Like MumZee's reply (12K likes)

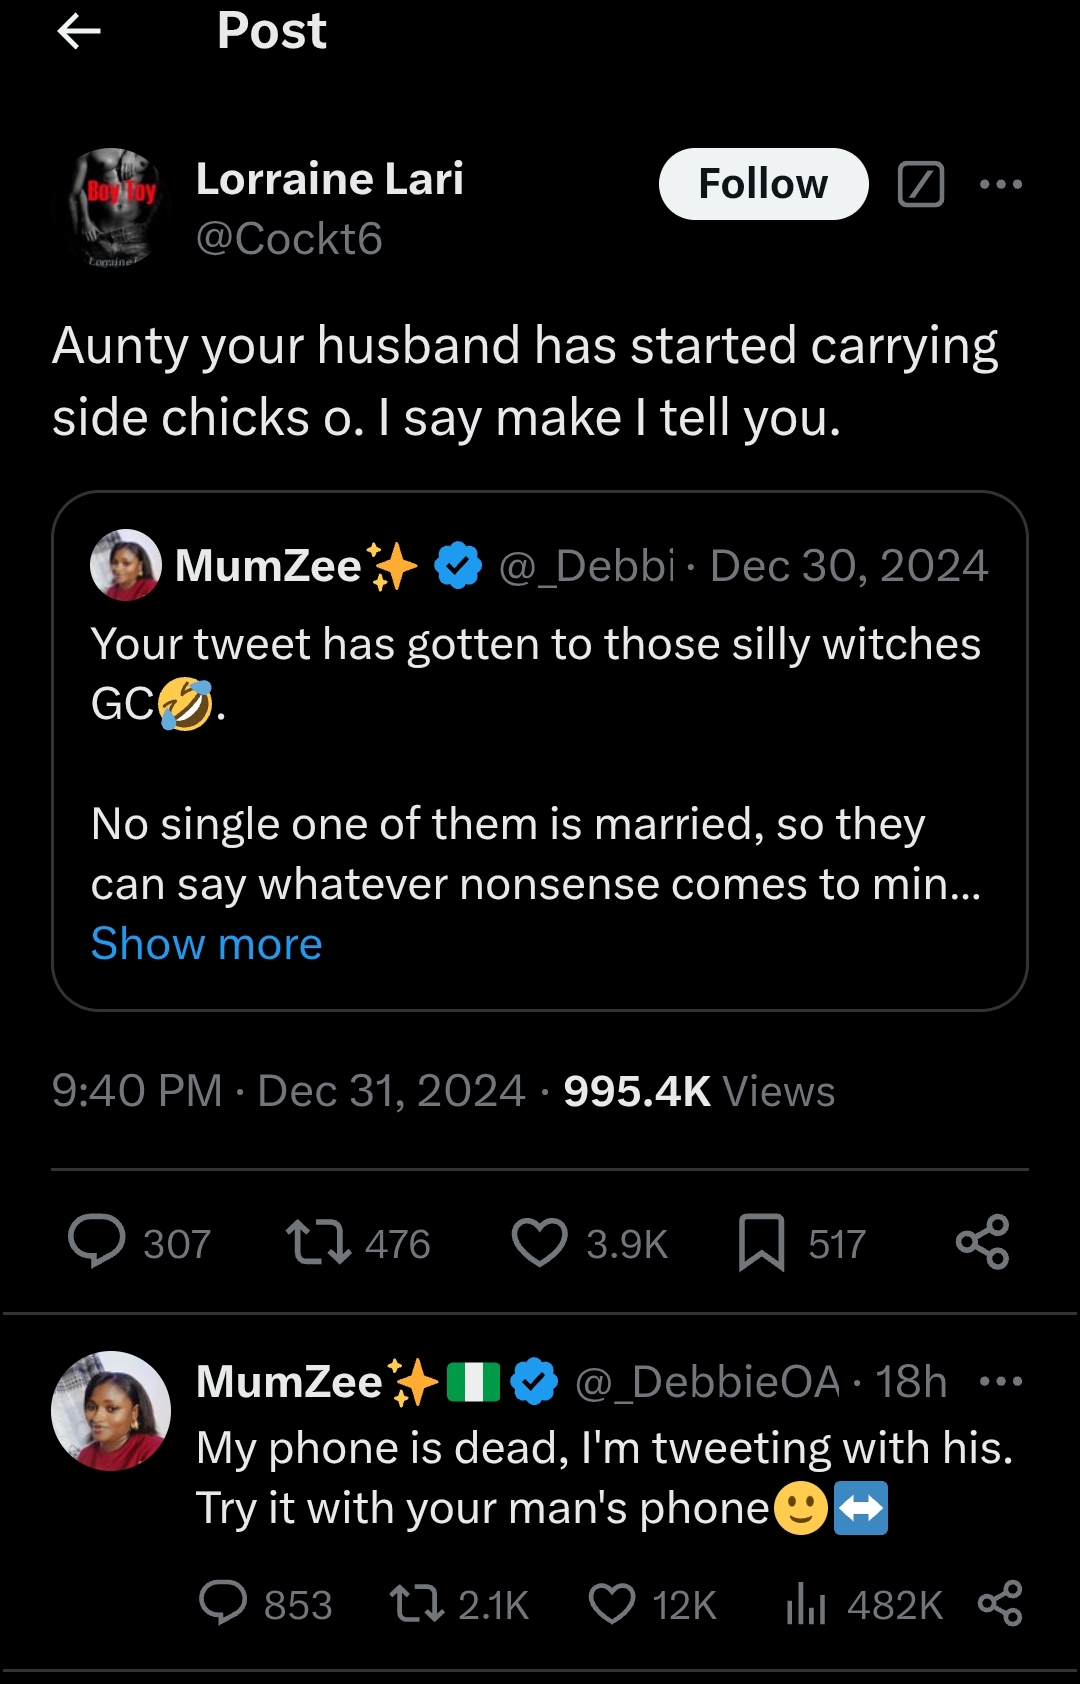[612, 1603]
